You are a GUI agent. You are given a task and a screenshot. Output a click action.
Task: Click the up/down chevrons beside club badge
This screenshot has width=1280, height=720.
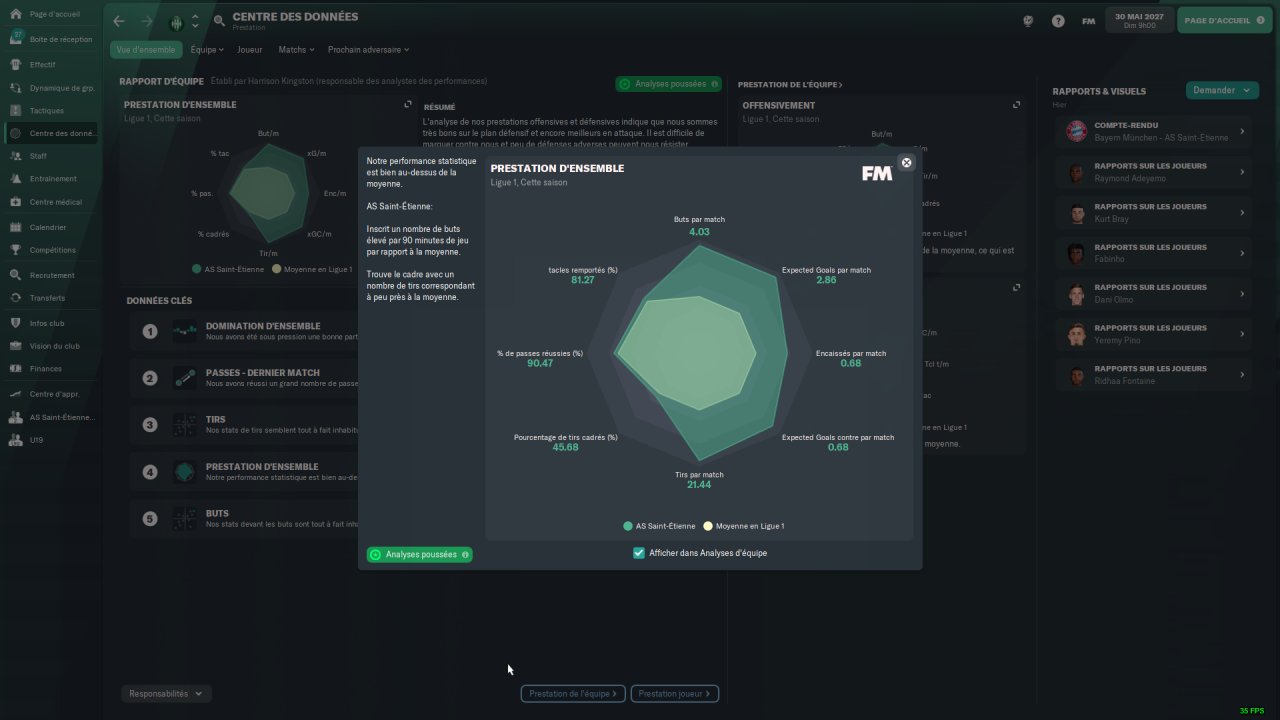coord(195,21)
